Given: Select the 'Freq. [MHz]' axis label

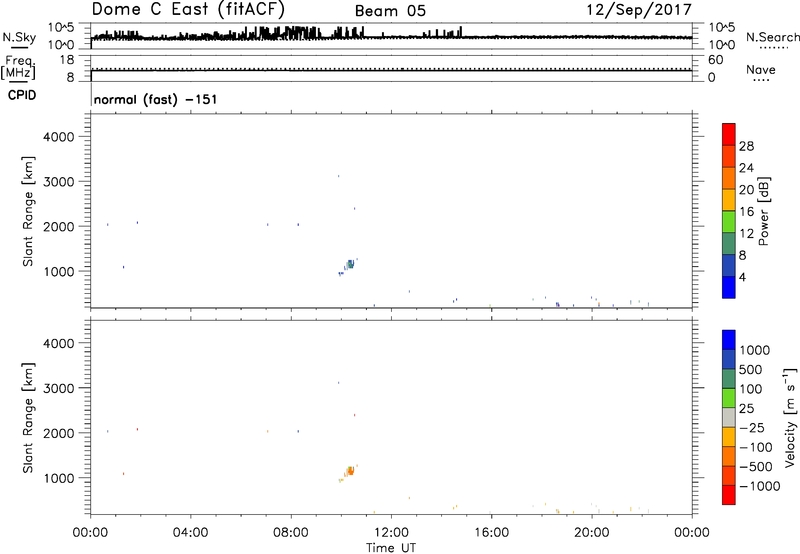Looking at the screenshot, I should (18, 68).
